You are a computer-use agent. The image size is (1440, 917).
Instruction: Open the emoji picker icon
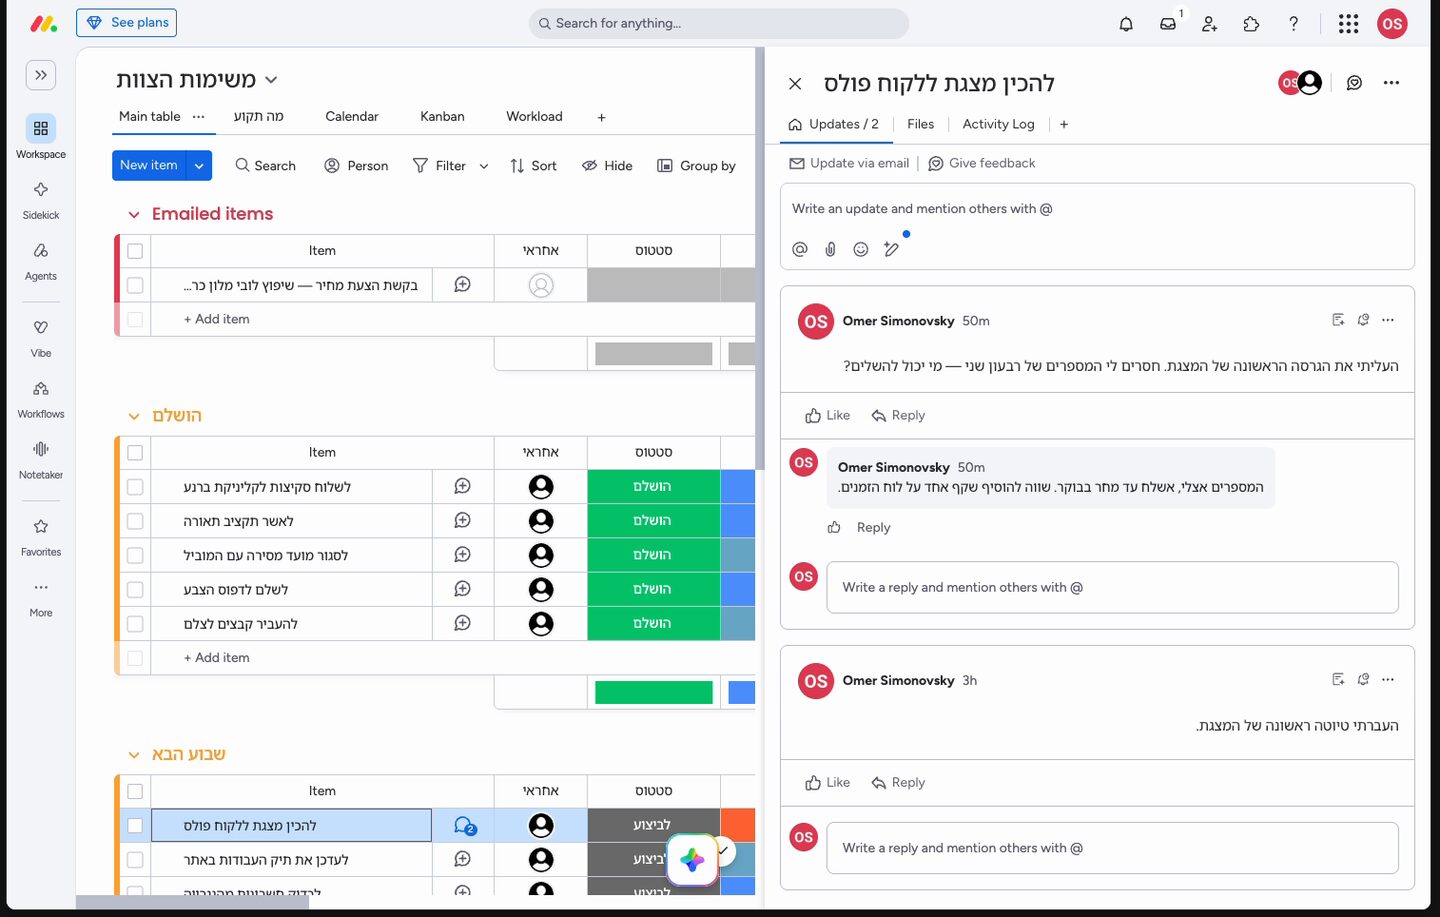(x=861, y=249)
